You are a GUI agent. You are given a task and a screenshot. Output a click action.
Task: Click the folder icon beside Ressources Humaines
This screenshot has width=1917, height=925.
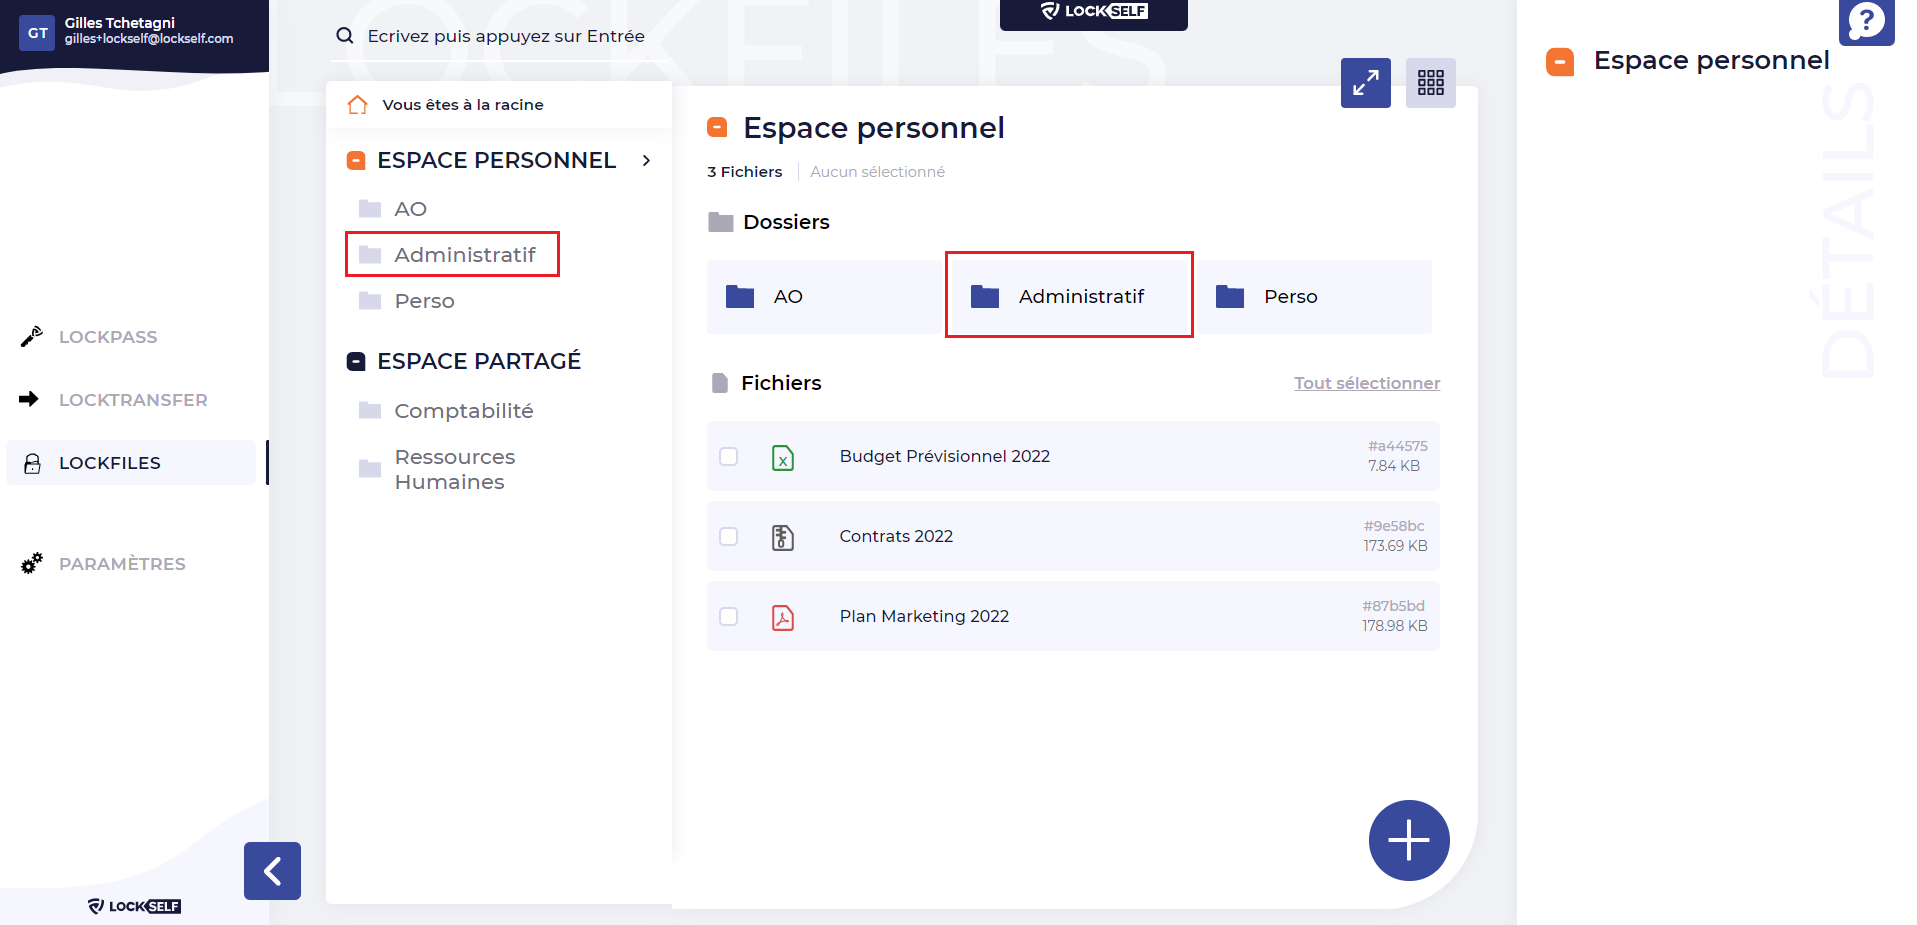(370, 468)
